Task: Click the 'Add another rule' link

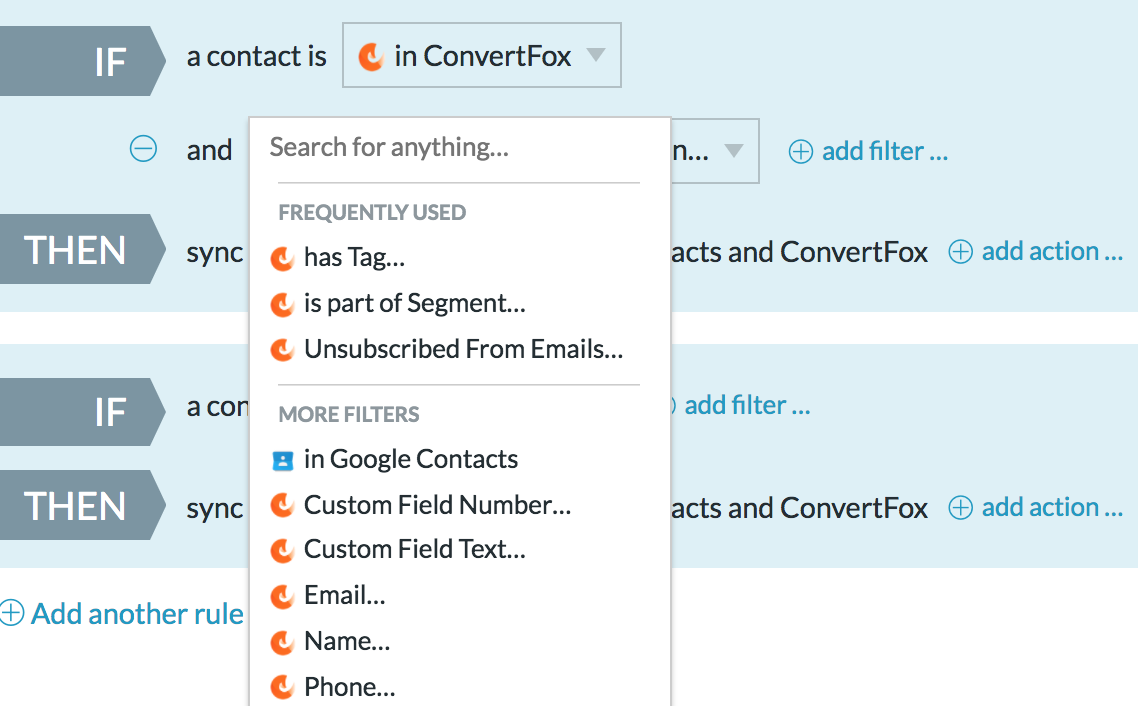Action: 137,614
